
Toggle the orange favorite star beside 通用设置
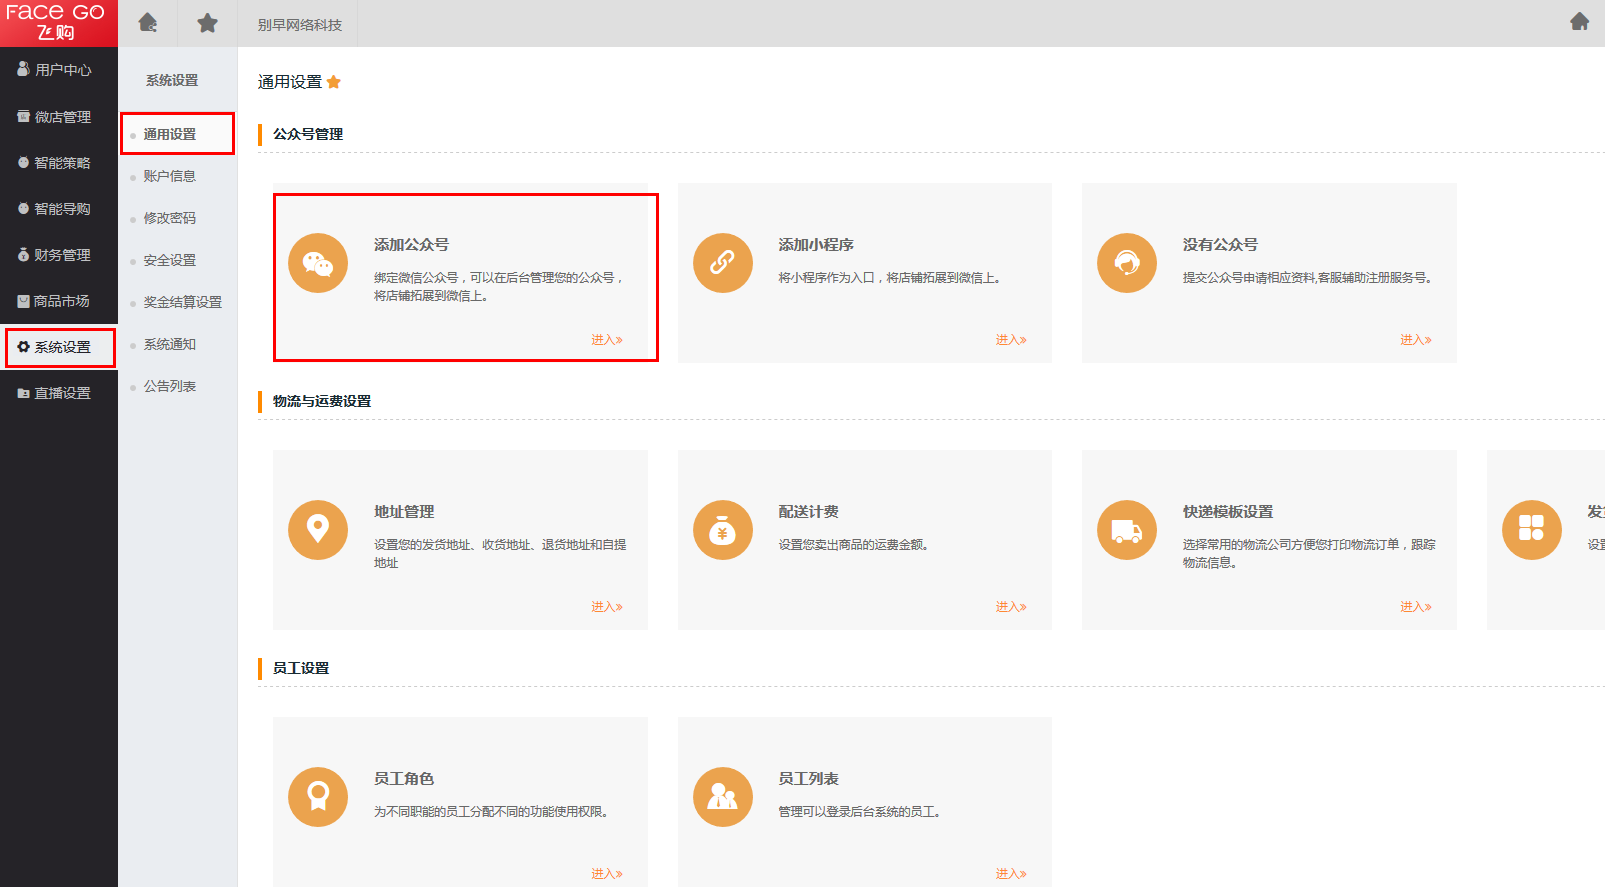(334, 82)
